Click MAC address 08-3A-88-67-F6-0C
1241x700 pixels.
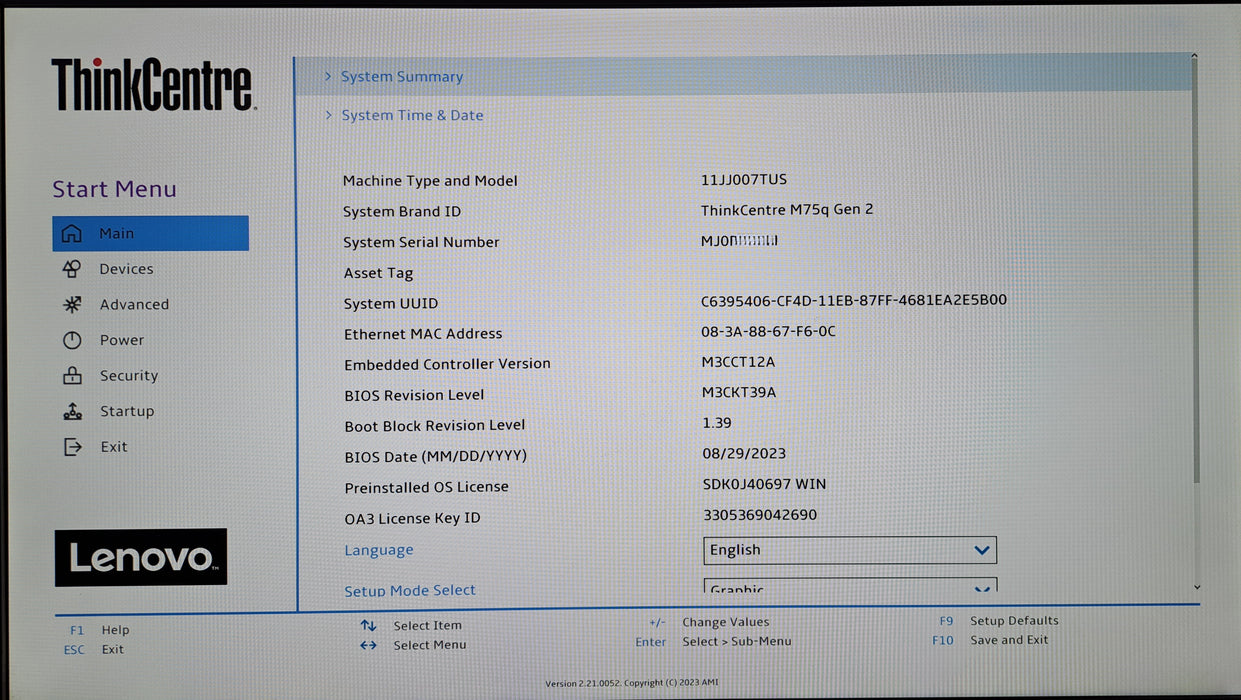[769, 331]
